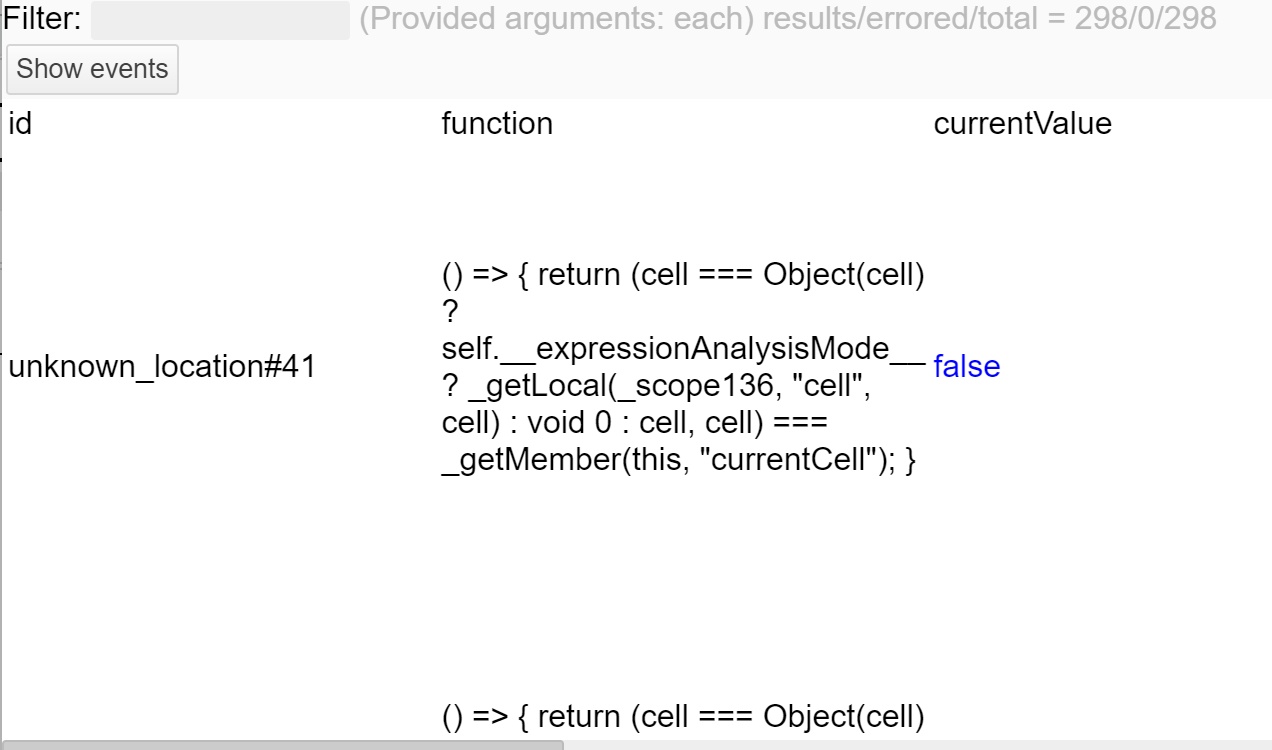
Task: Select the currentValue column header
Action: point(1022,124)
